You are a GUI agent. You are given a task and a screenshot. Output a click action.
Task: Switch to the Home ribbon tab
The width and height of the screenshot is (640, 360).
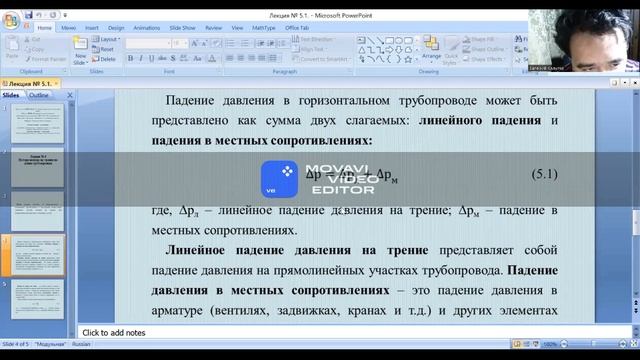tap(44, 28)
